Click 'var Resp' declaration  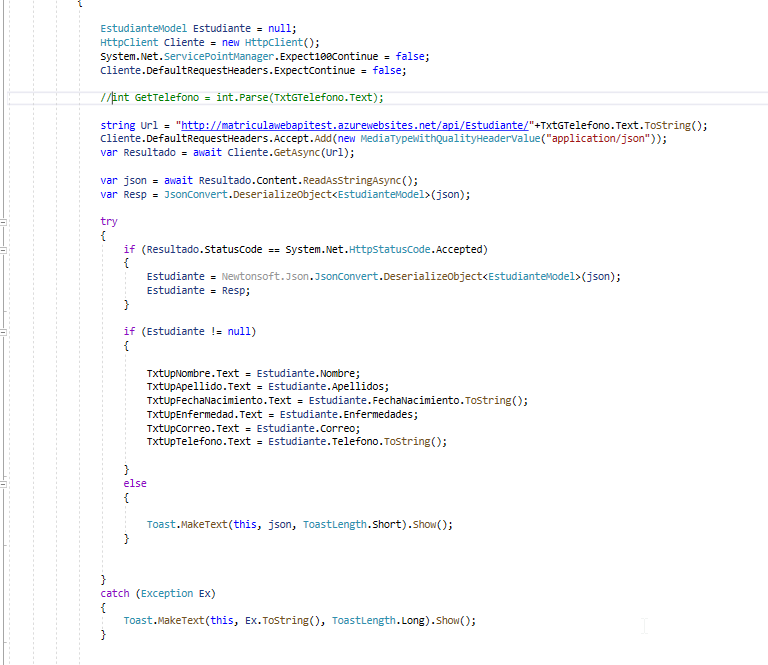123,194
